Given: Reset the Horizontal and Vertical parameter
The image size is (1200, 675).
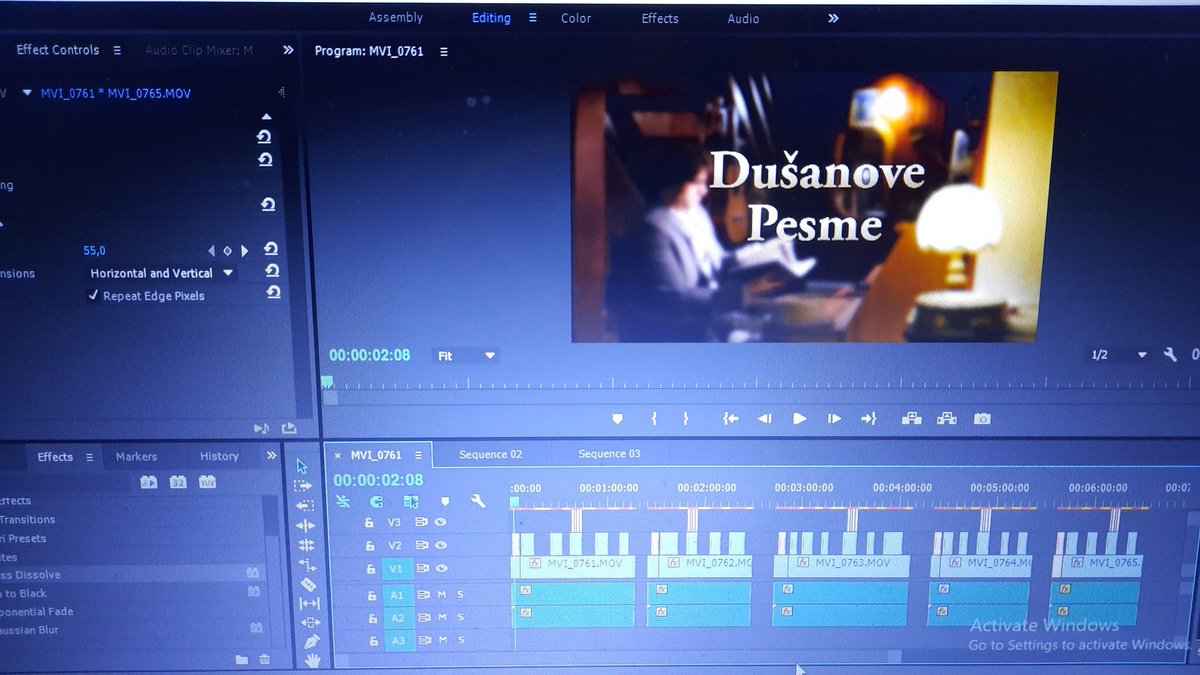Looking at the screenshot, I should (272, 271).
